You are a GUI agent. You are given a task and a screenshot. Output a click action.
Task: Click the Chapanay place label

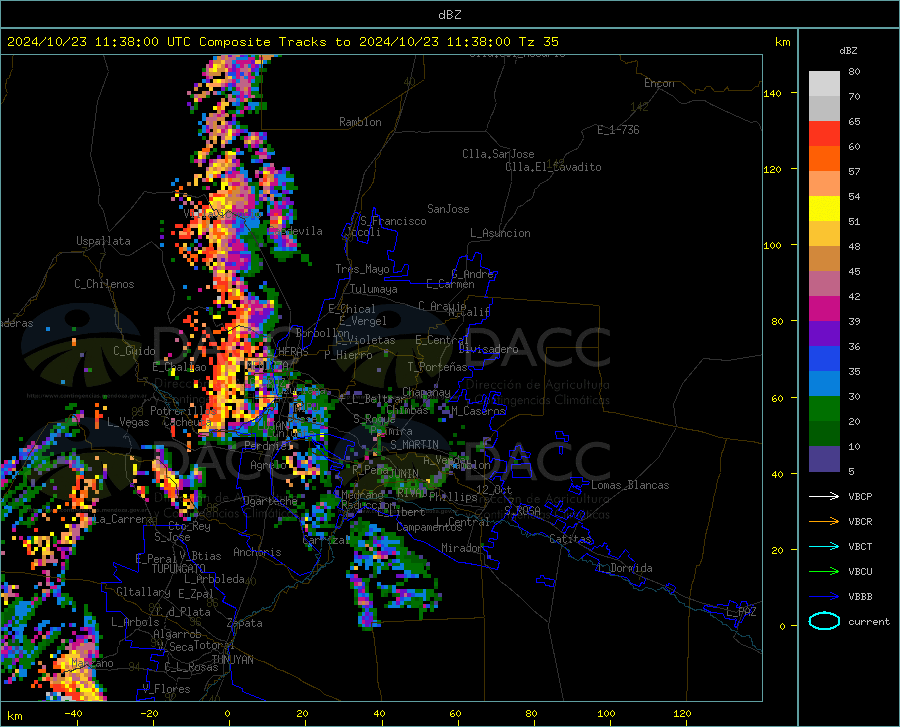coord(426,392)
